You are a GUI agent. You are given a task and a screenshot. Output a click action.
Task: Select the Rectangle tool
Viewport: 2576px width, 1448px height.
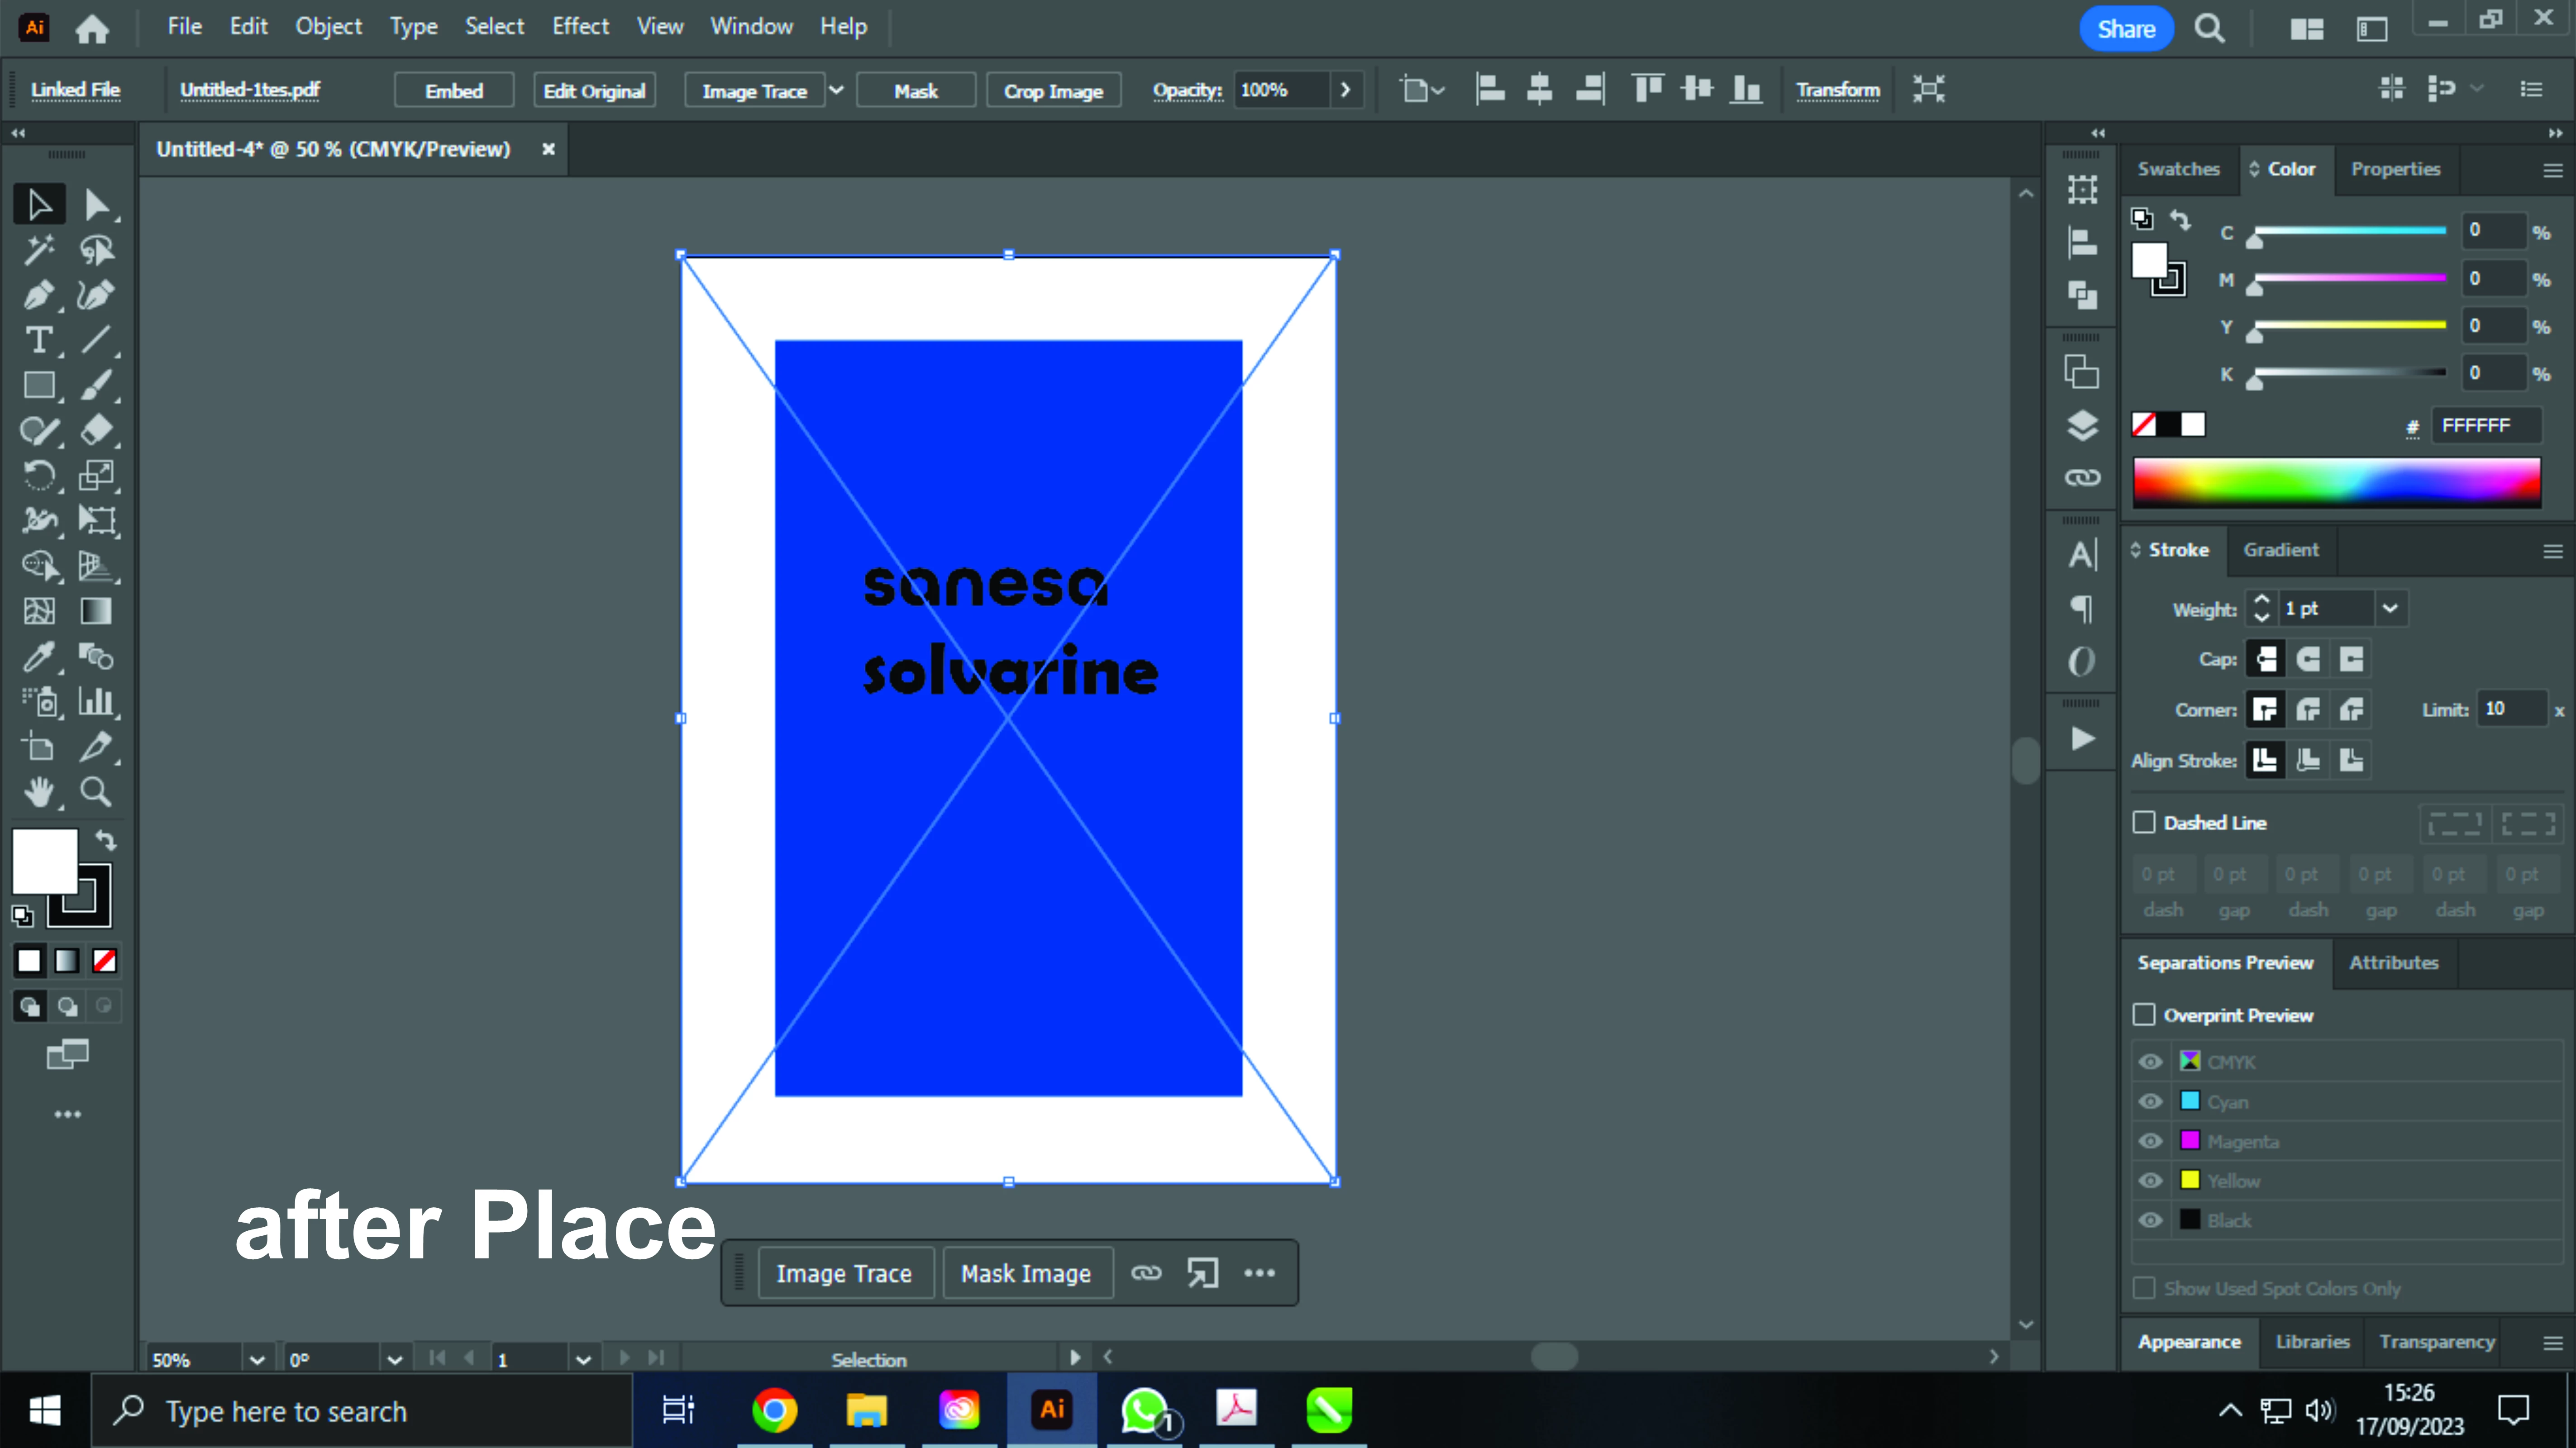point(39,386)
